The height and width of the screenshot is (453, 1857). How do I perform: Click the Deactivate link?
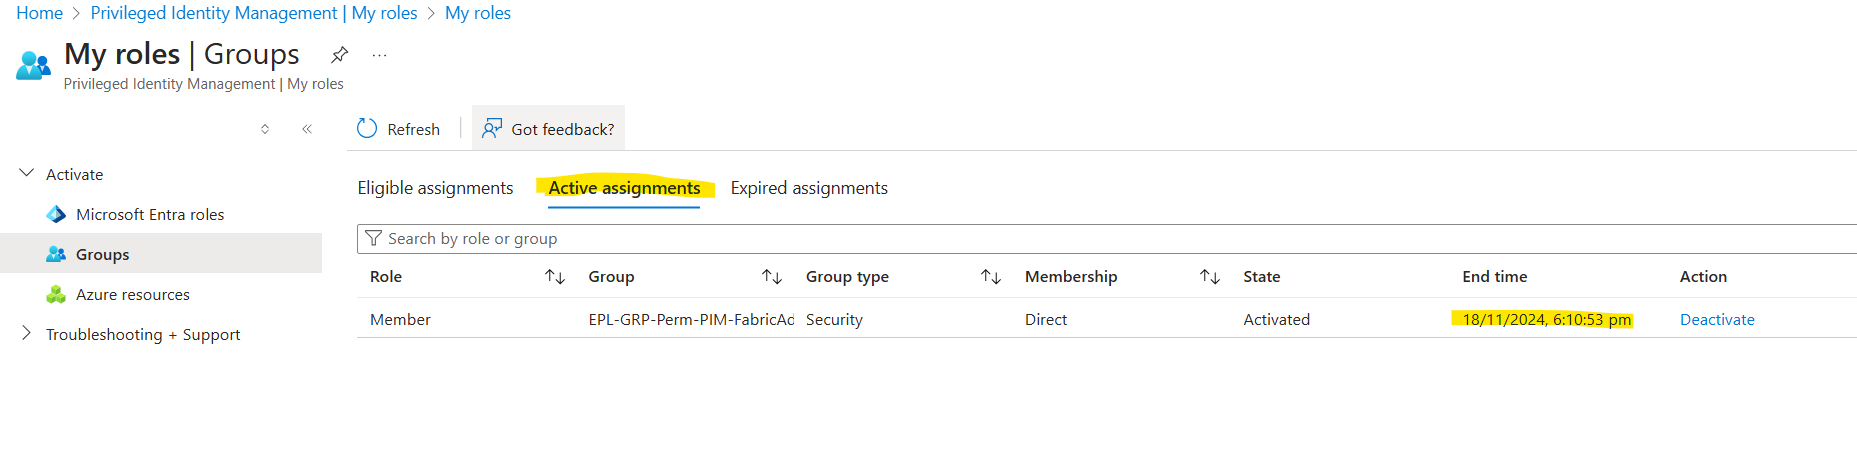click(1717, 320)
